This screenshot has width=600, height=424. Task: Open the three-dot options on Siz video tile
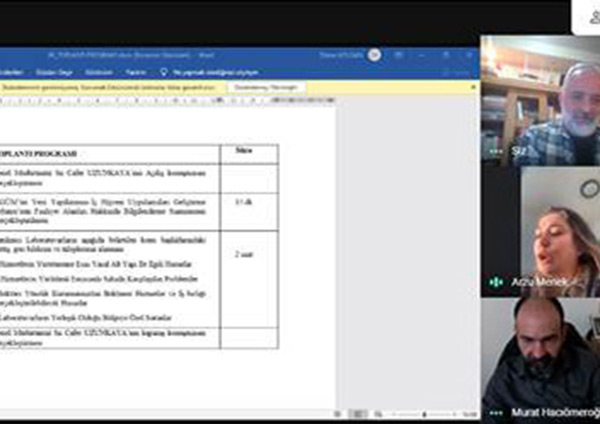[x=496, y=152]
